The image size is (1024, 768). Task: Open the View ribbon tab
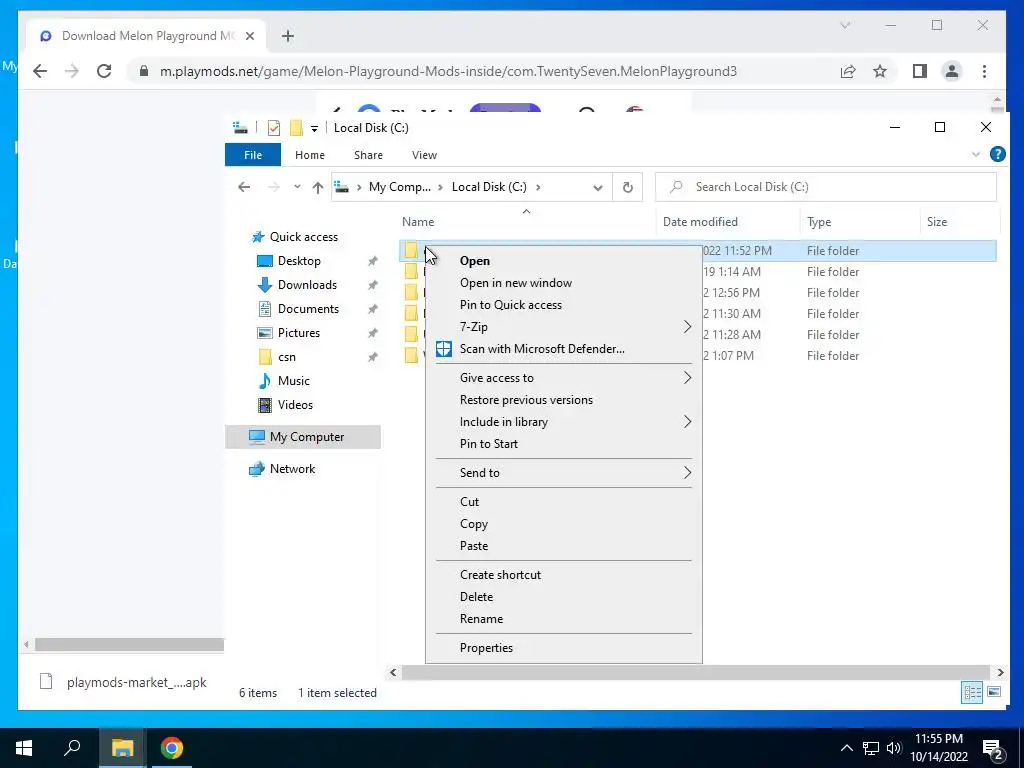coord(424,155)
